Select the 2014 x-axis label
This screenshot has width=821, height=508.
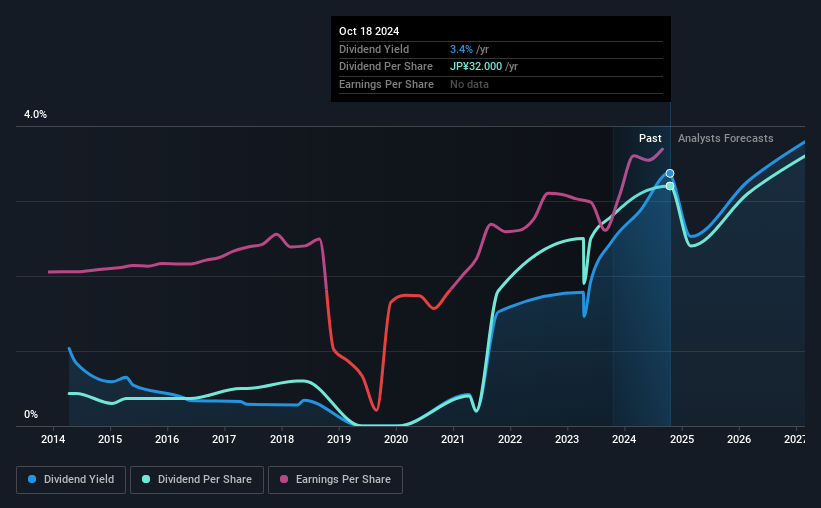tap(53, 439)
